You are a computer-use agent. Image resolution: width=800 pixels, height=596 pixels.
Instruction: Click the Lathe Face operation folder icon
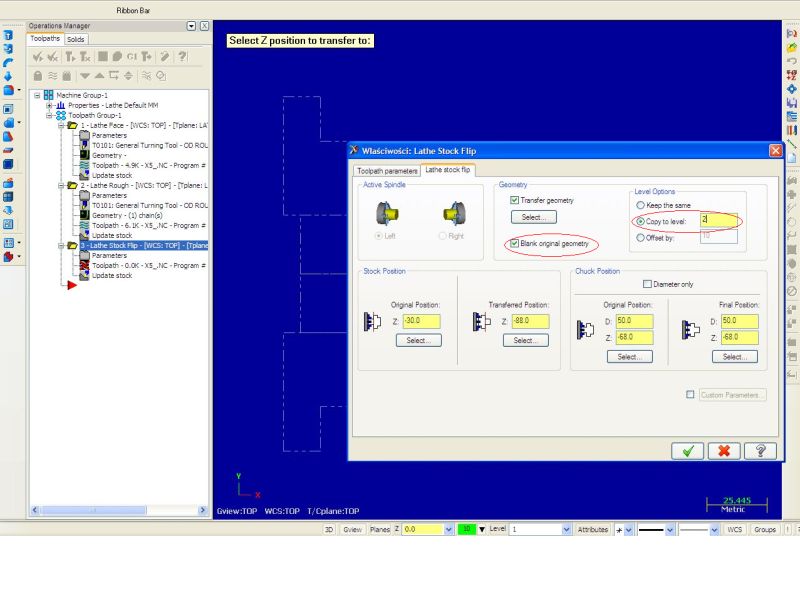point(72,125)
